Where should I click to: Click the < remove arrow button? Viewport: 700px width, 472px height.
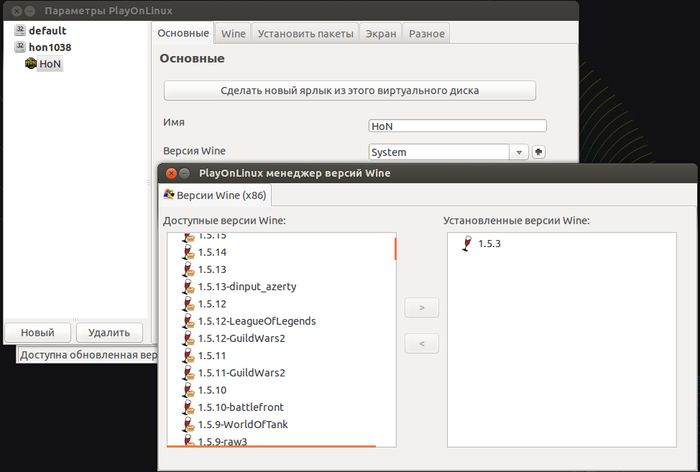click(x=421, y=344)
